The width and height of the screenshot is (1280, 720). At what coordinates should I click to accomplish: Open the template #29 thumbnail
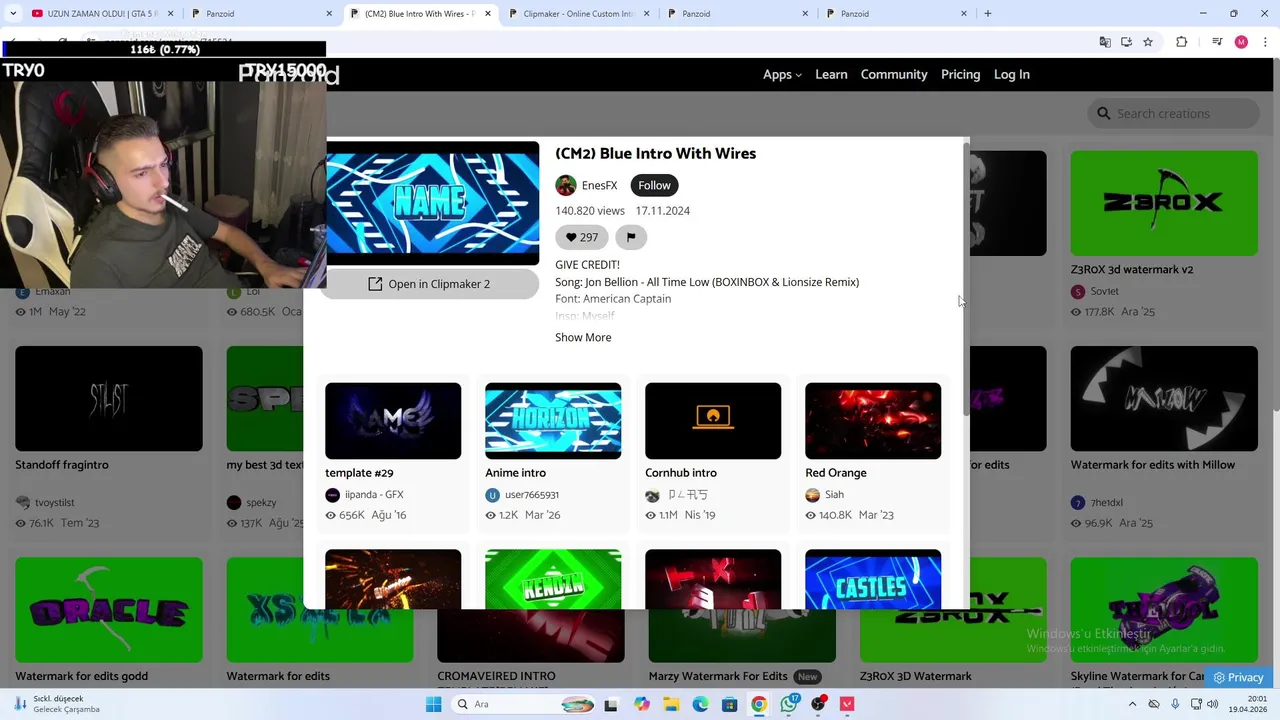[393, 421]
